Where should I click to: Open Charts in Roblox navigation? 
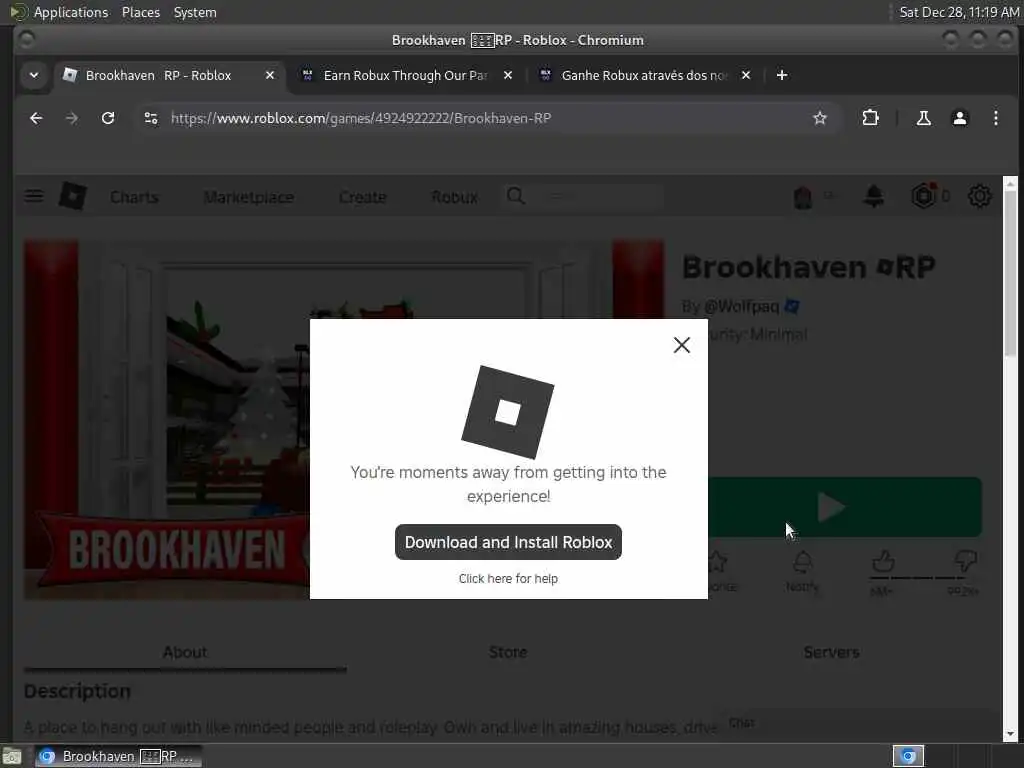[x=134, y=197]
